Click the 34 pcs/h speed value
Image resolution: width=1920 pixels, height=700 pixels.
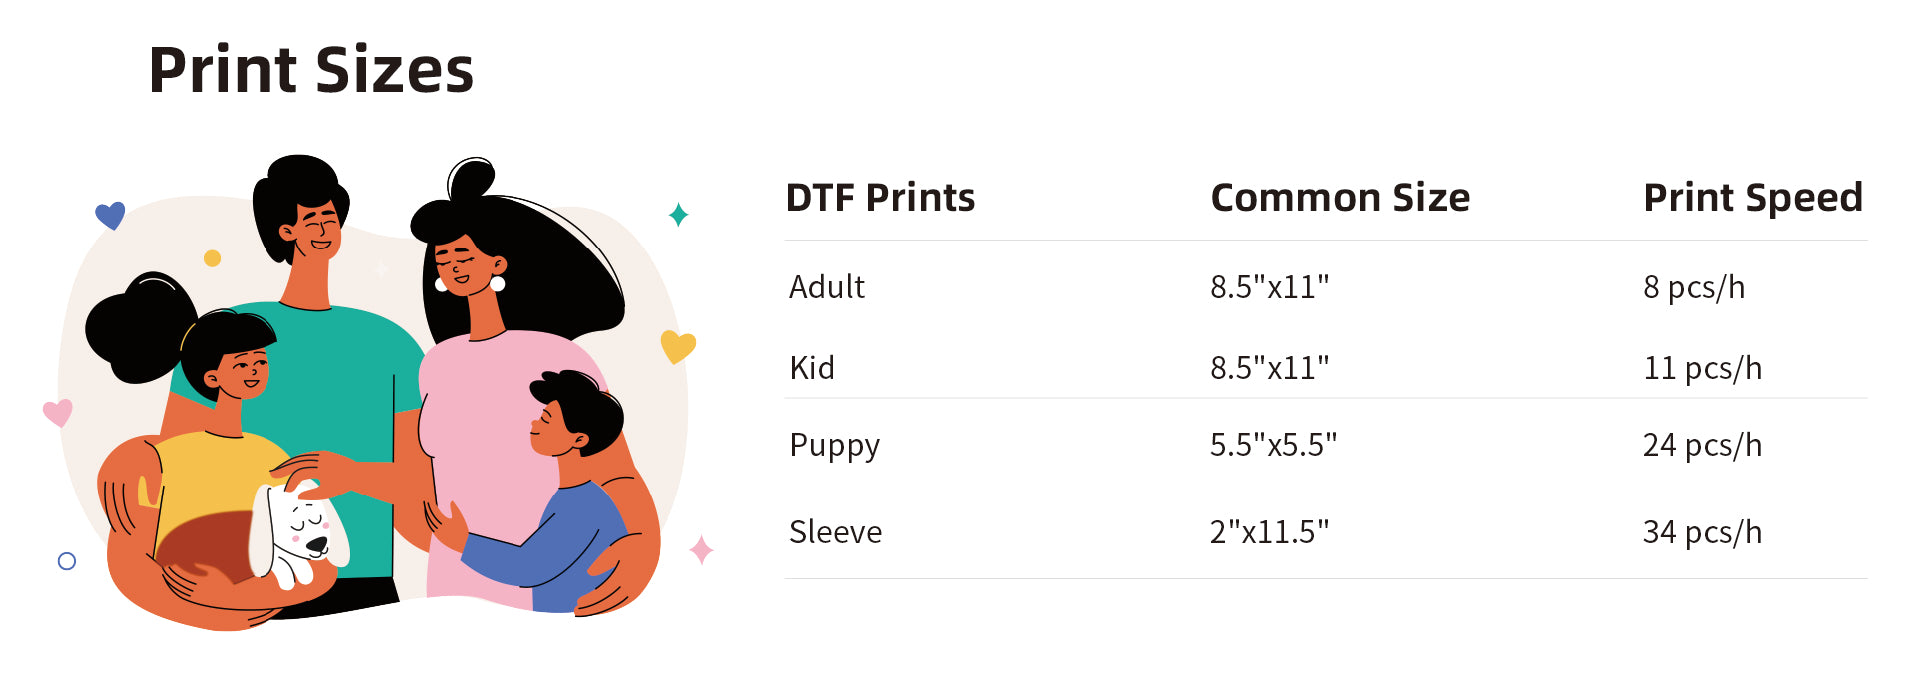[x=1702, y=532]
